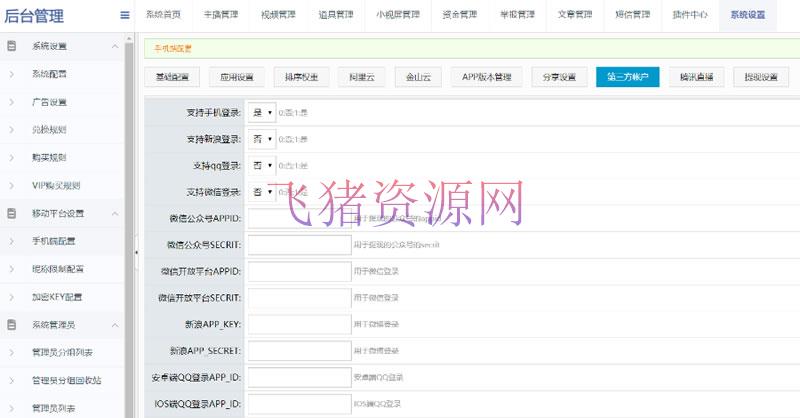Open the 支持微信登录 dropdown
Image resolution: width=800 pixels, height=418 pixels.
tap(262, 191)
